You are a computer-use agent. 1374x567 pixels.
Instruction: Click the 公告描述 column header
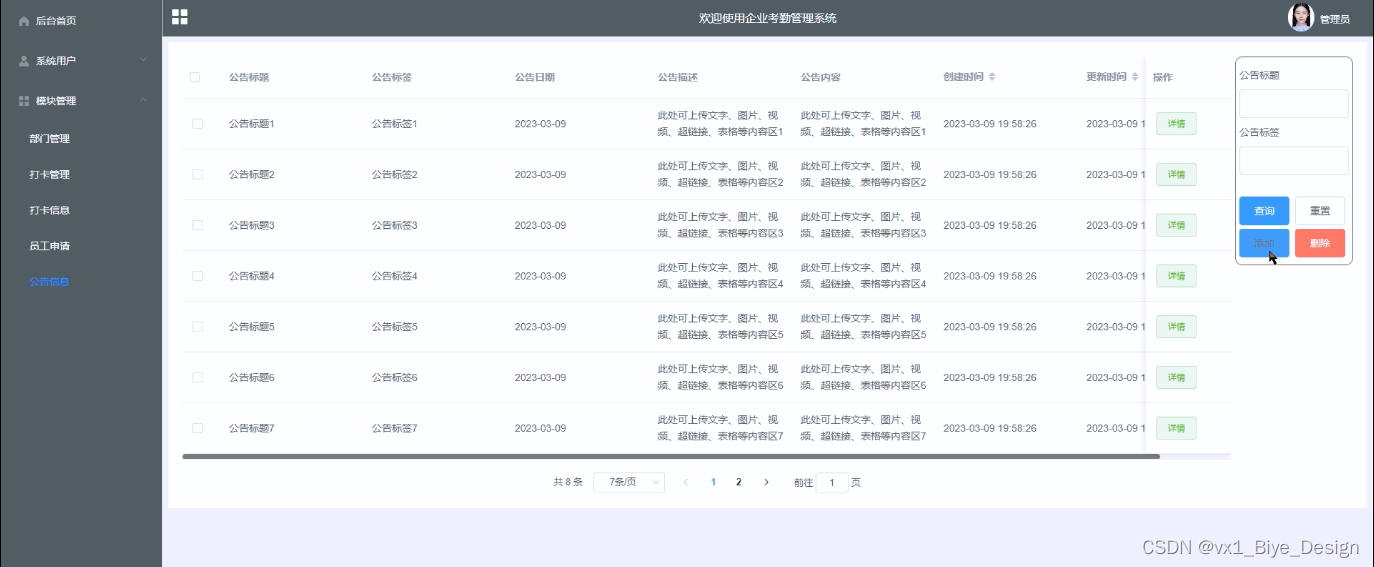(x=677, y=77)
